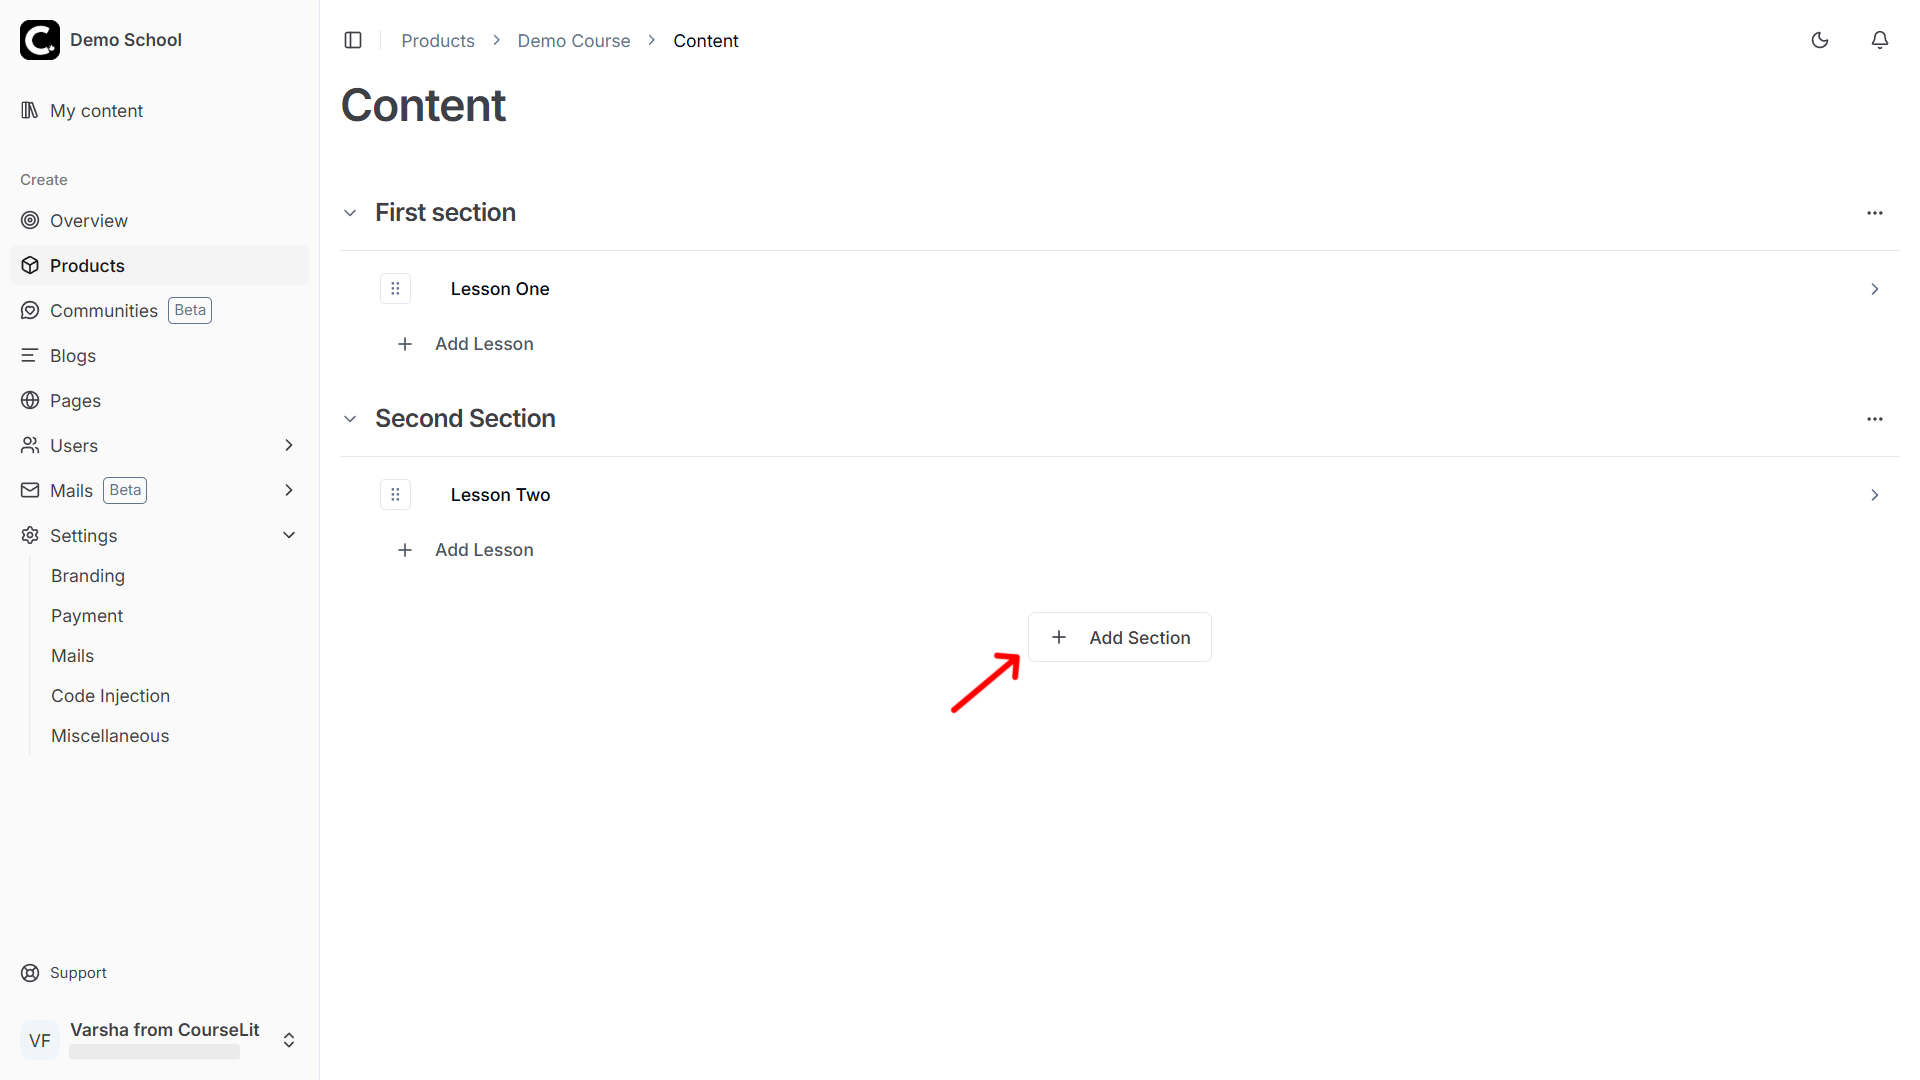Grab Lesson Two drag handle
1920x1080 pixels.
[395, 495]
